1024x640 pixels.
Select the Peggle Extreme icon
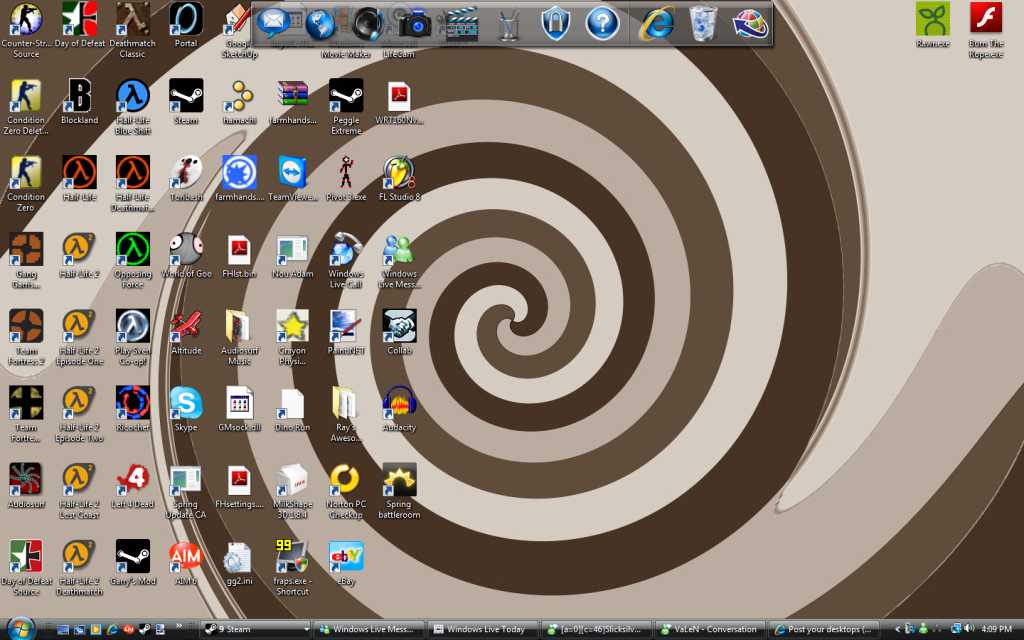coord(346,96)
